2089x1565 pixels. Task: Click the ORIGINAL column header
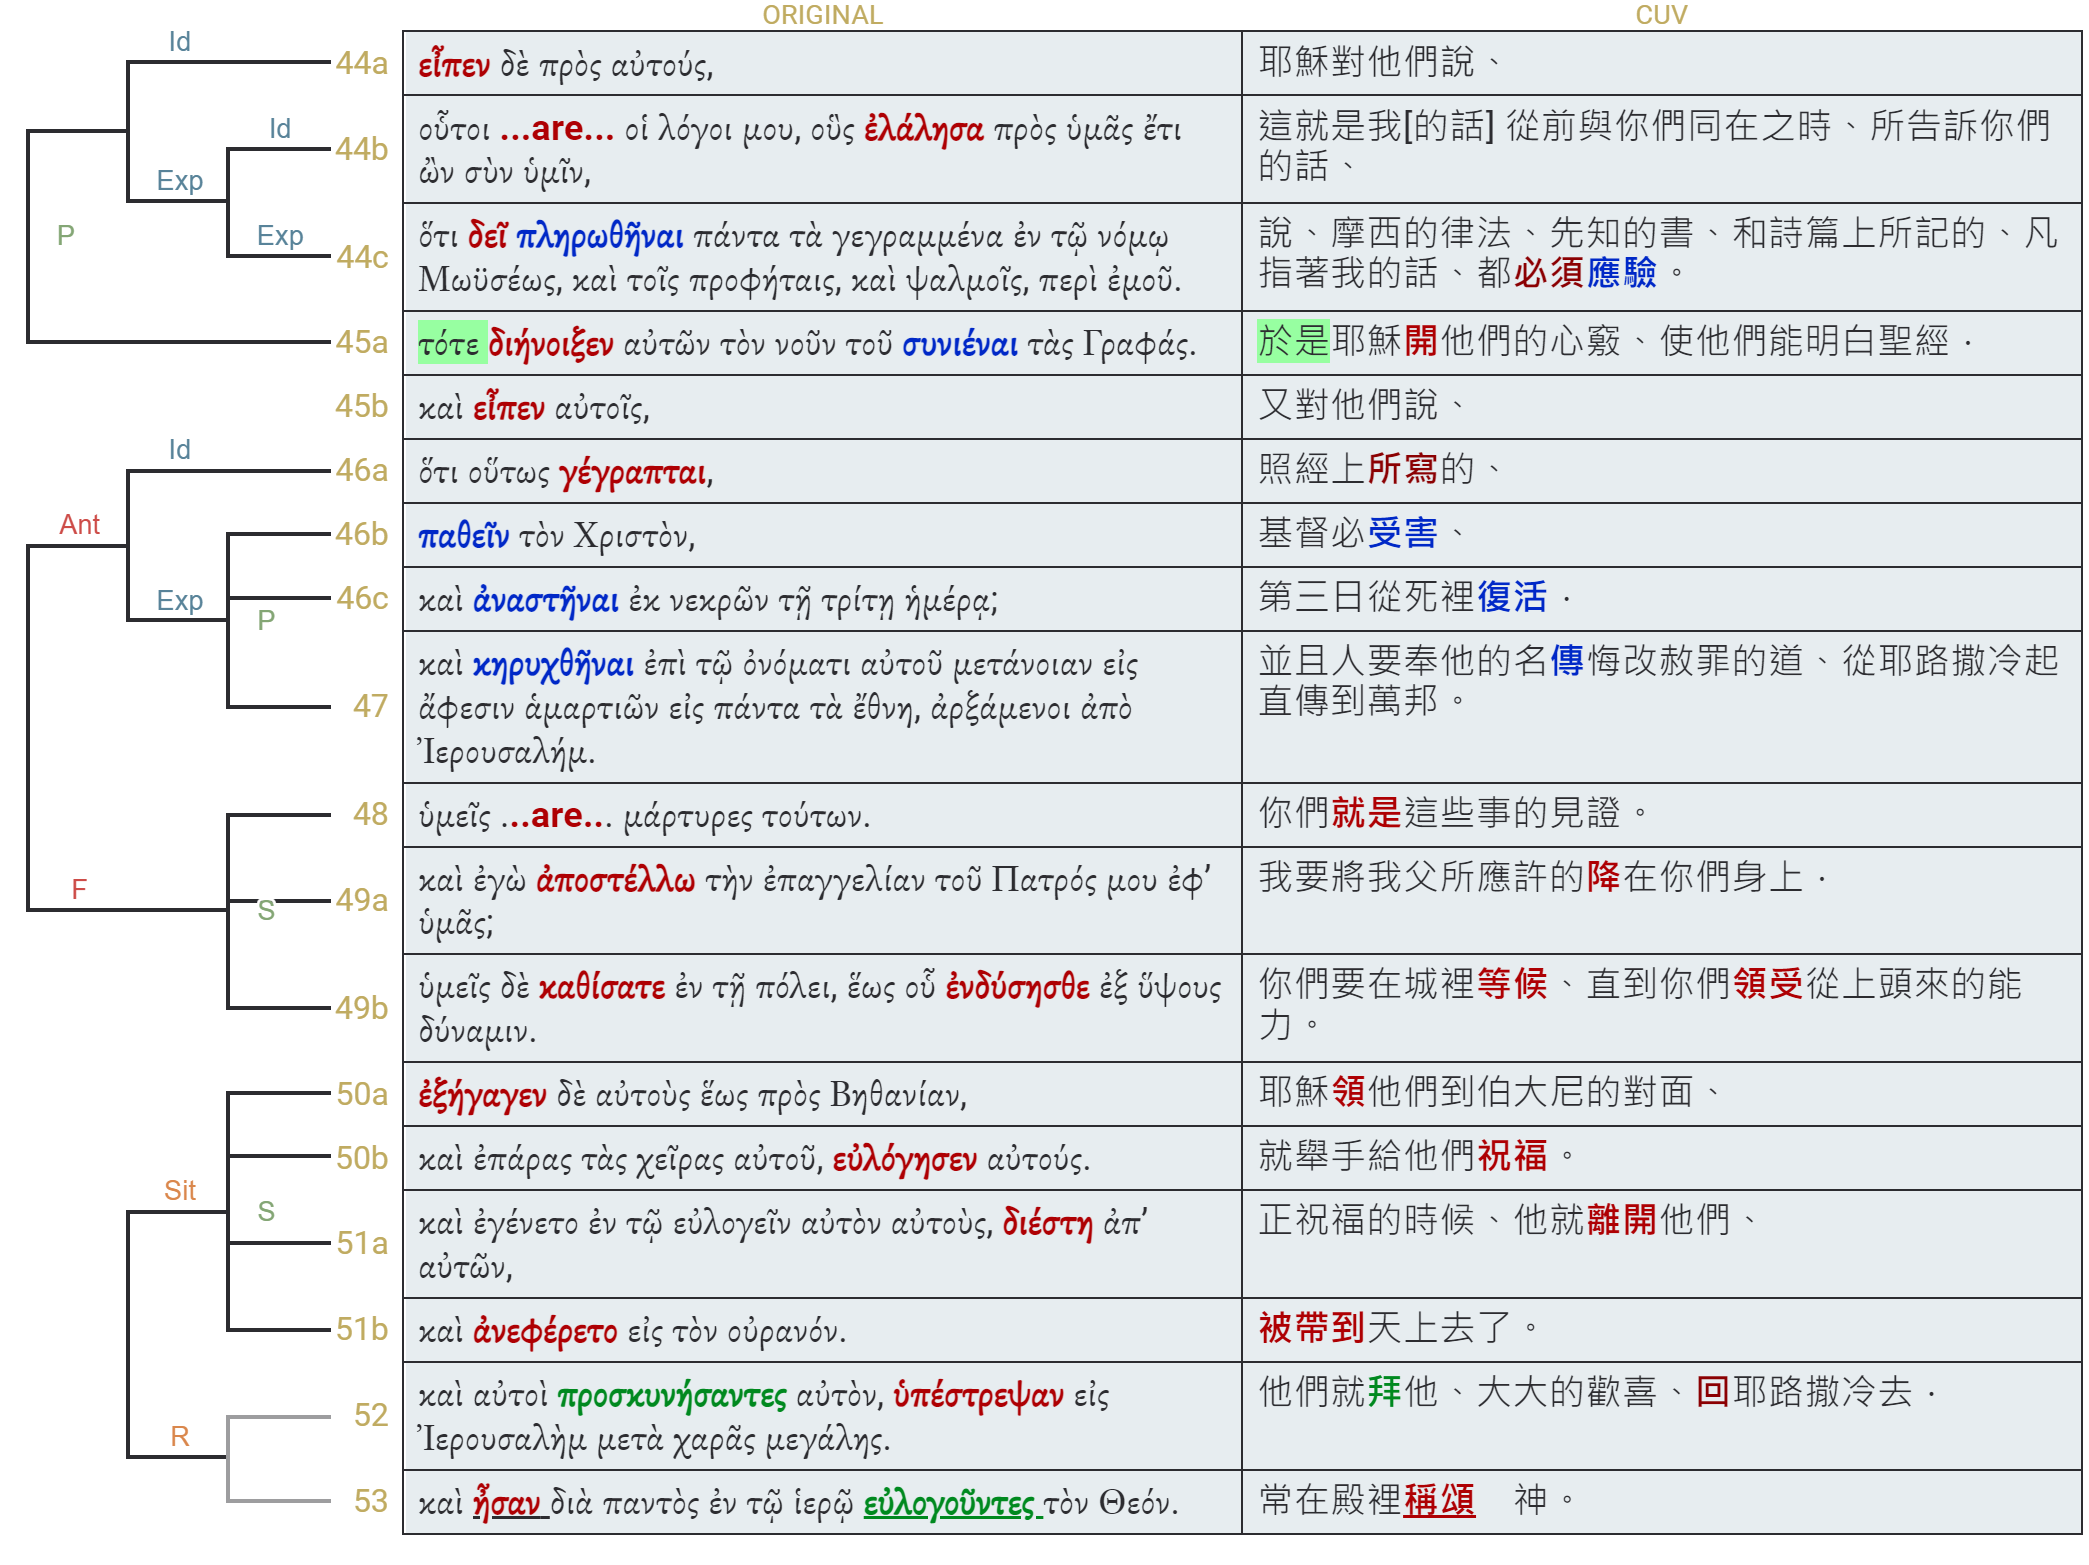[822, 15]
